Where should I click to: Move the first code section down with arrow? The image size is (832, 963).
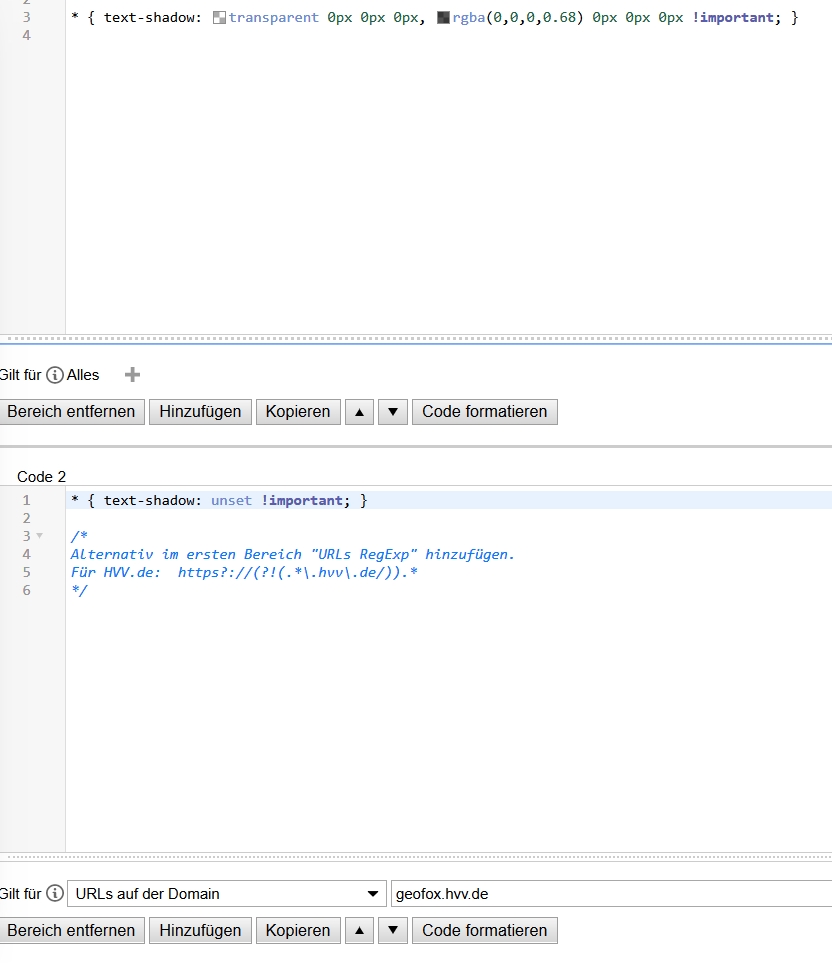(x=393, y=412)
